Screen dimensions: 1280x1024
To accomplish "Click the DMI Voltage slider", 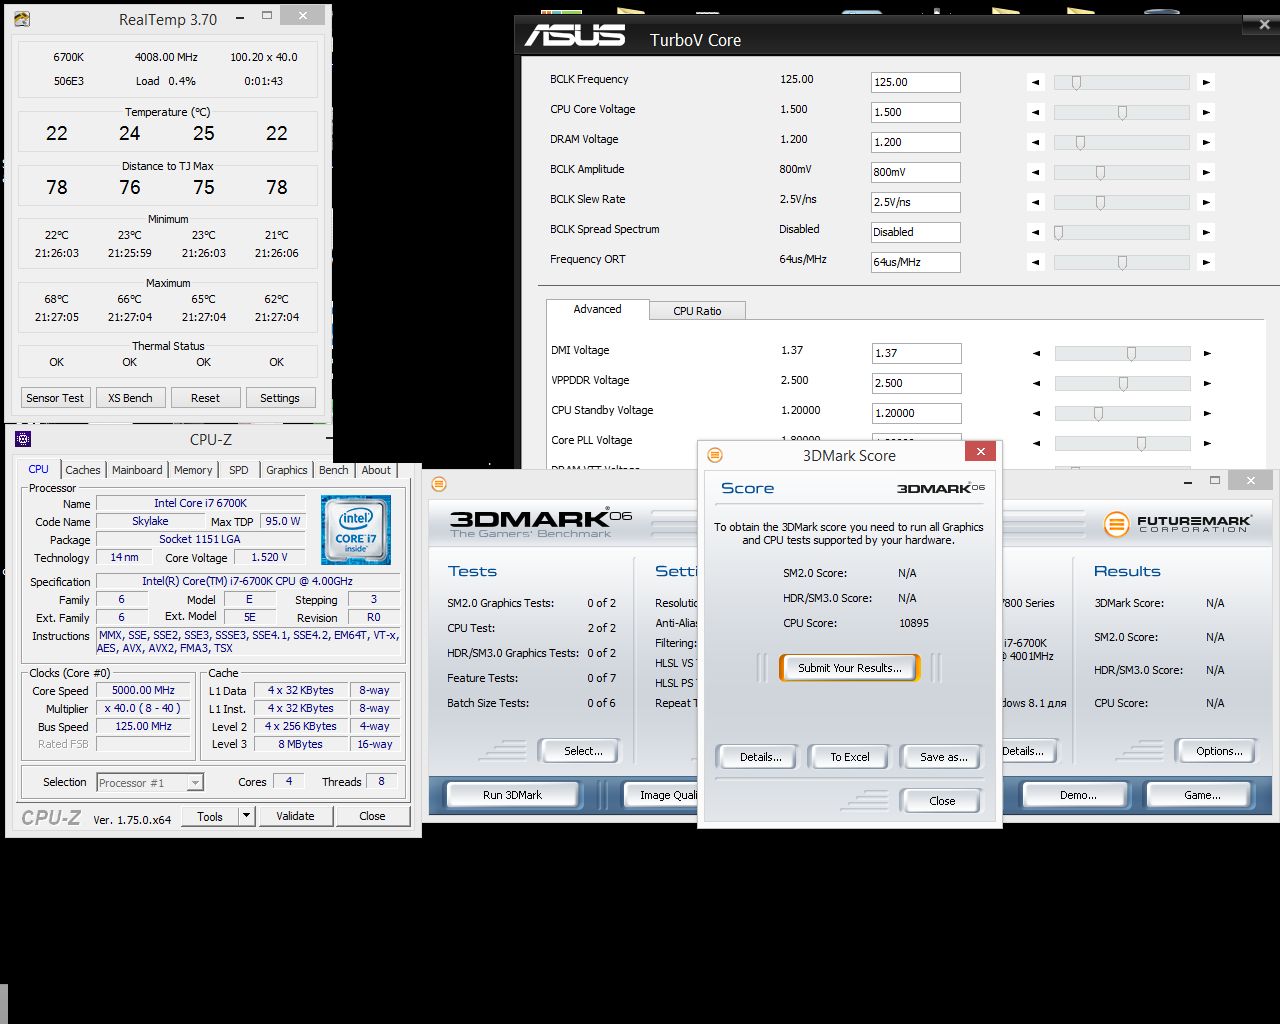I will pos(1122,353).
